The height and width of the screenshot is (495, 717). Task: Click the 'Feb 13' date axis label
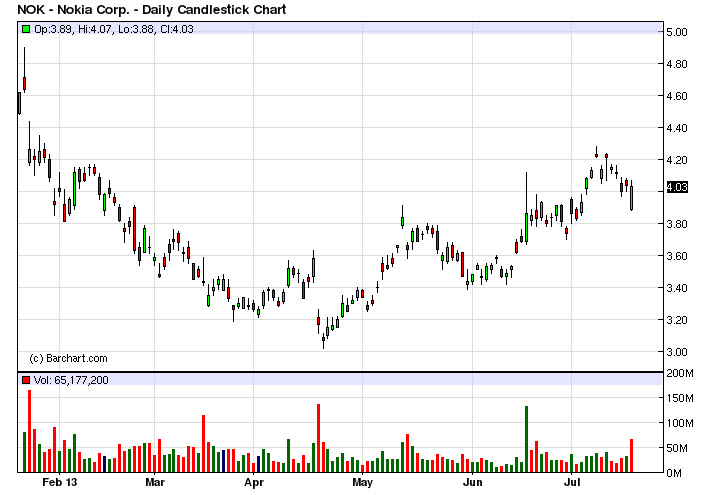click(59, 482)
